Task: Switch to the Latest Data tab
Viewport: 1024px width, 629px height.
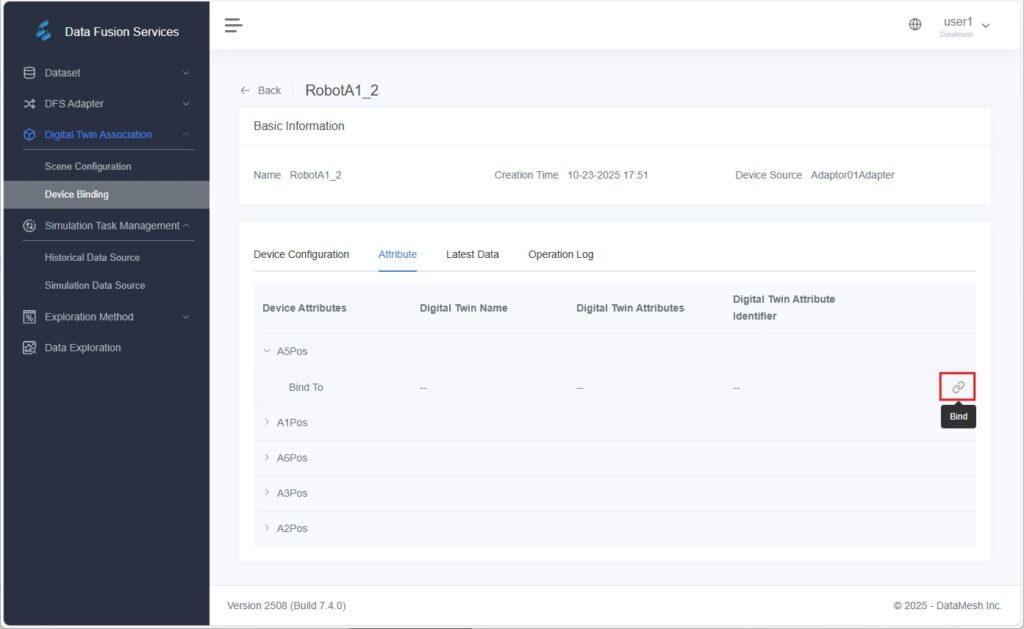Action: point(472,254)
